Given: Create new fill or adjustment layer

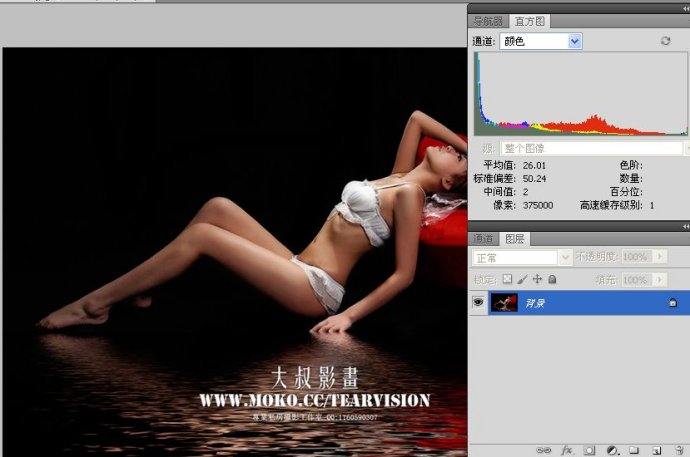Looking at the screenshot, I should (613, 450).
